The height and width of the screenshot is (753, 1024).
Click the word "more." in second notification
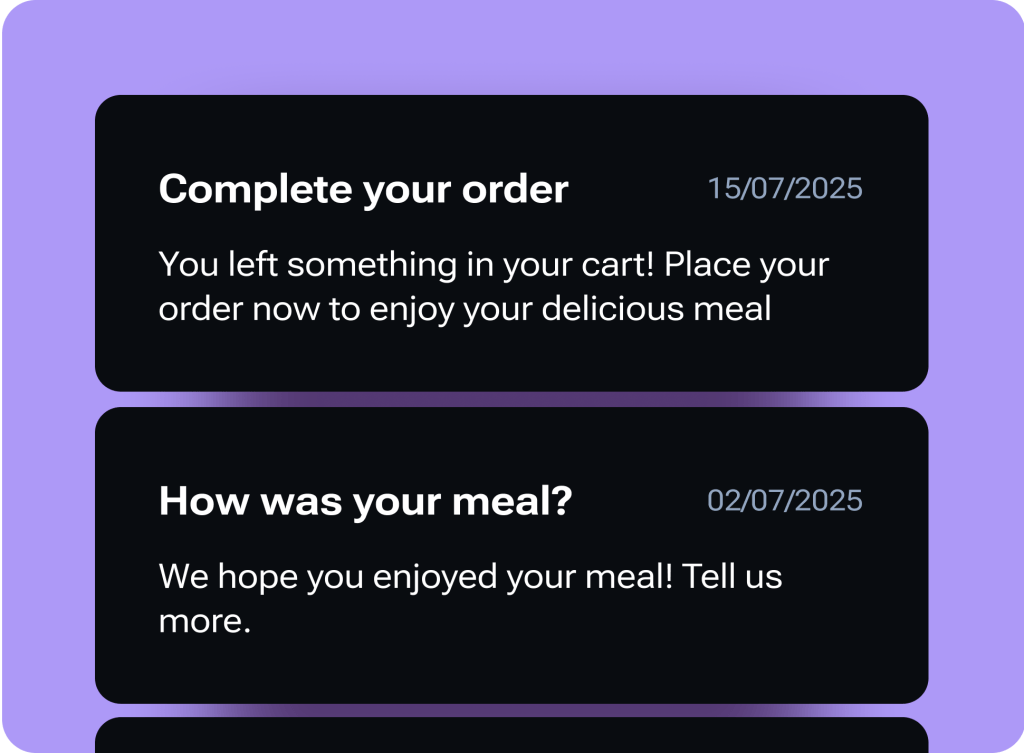tap(204, 621)
